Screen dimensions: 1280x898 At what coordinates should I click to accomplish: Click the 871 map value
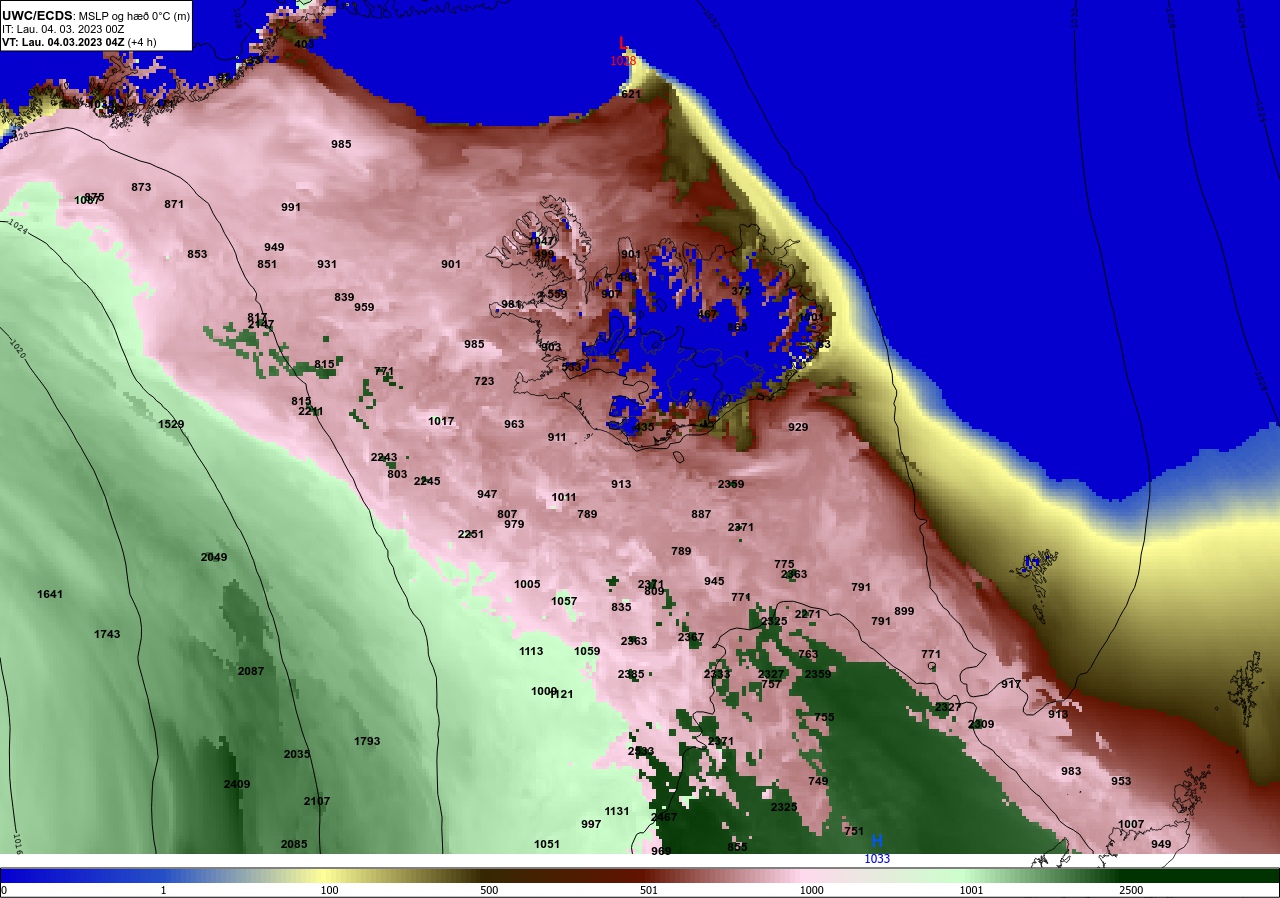(x=174, y=204)
